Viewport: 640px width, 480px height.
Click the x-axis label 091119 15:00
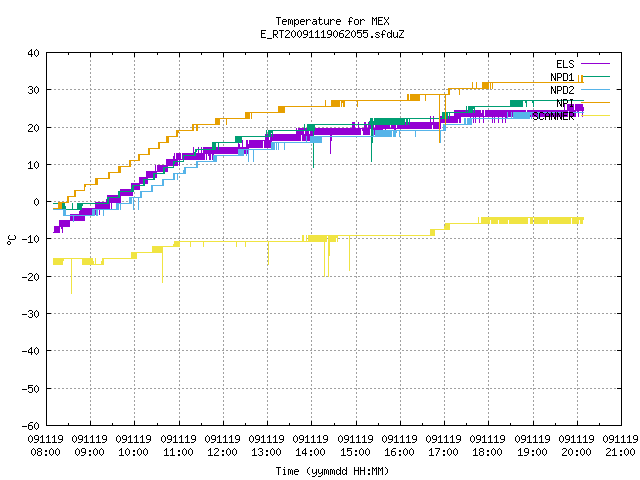[x=356, y=446]
